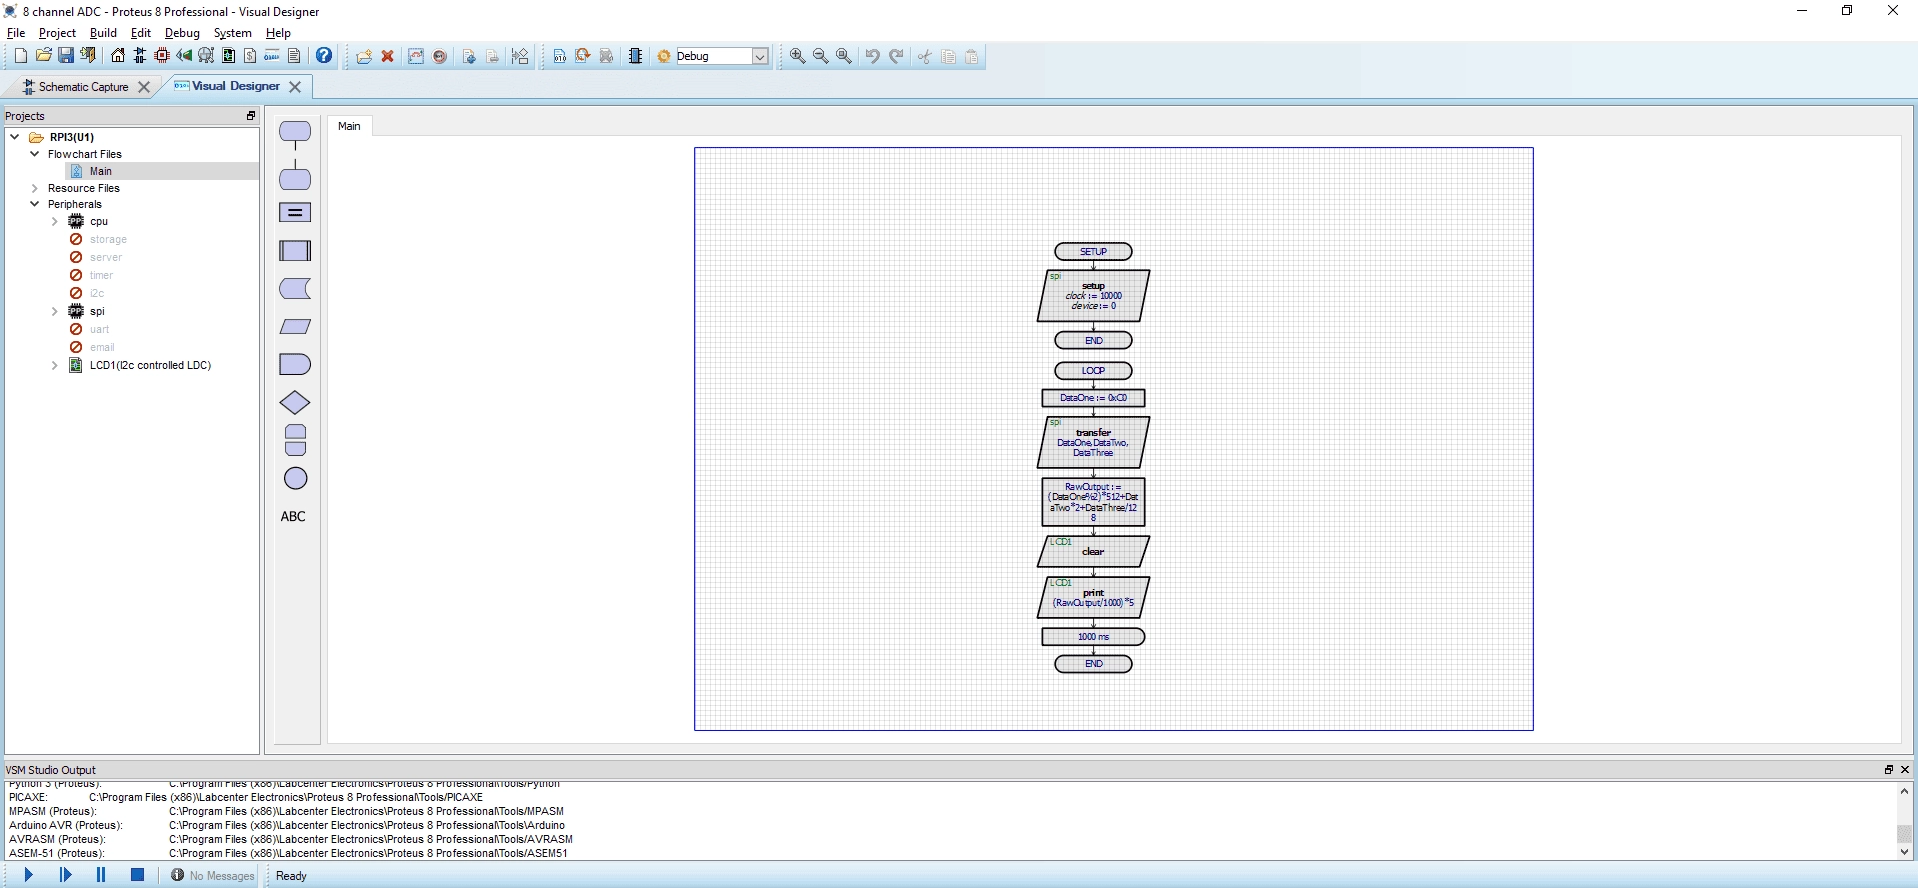Select Main under Flowchart Files
The height and width of the screenshot is (888, 1918).
pos(101,171)
